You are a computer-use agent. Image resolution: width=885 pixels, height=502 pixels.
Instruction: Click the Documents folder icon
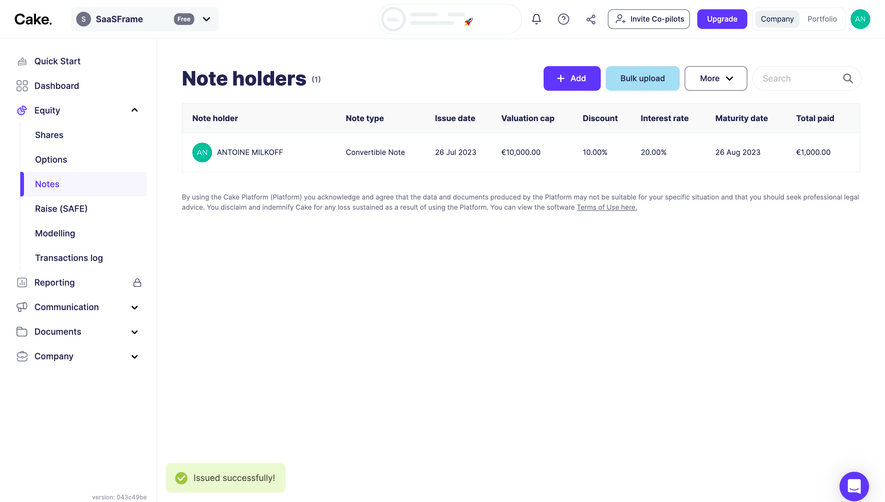(x=22, y=331)
